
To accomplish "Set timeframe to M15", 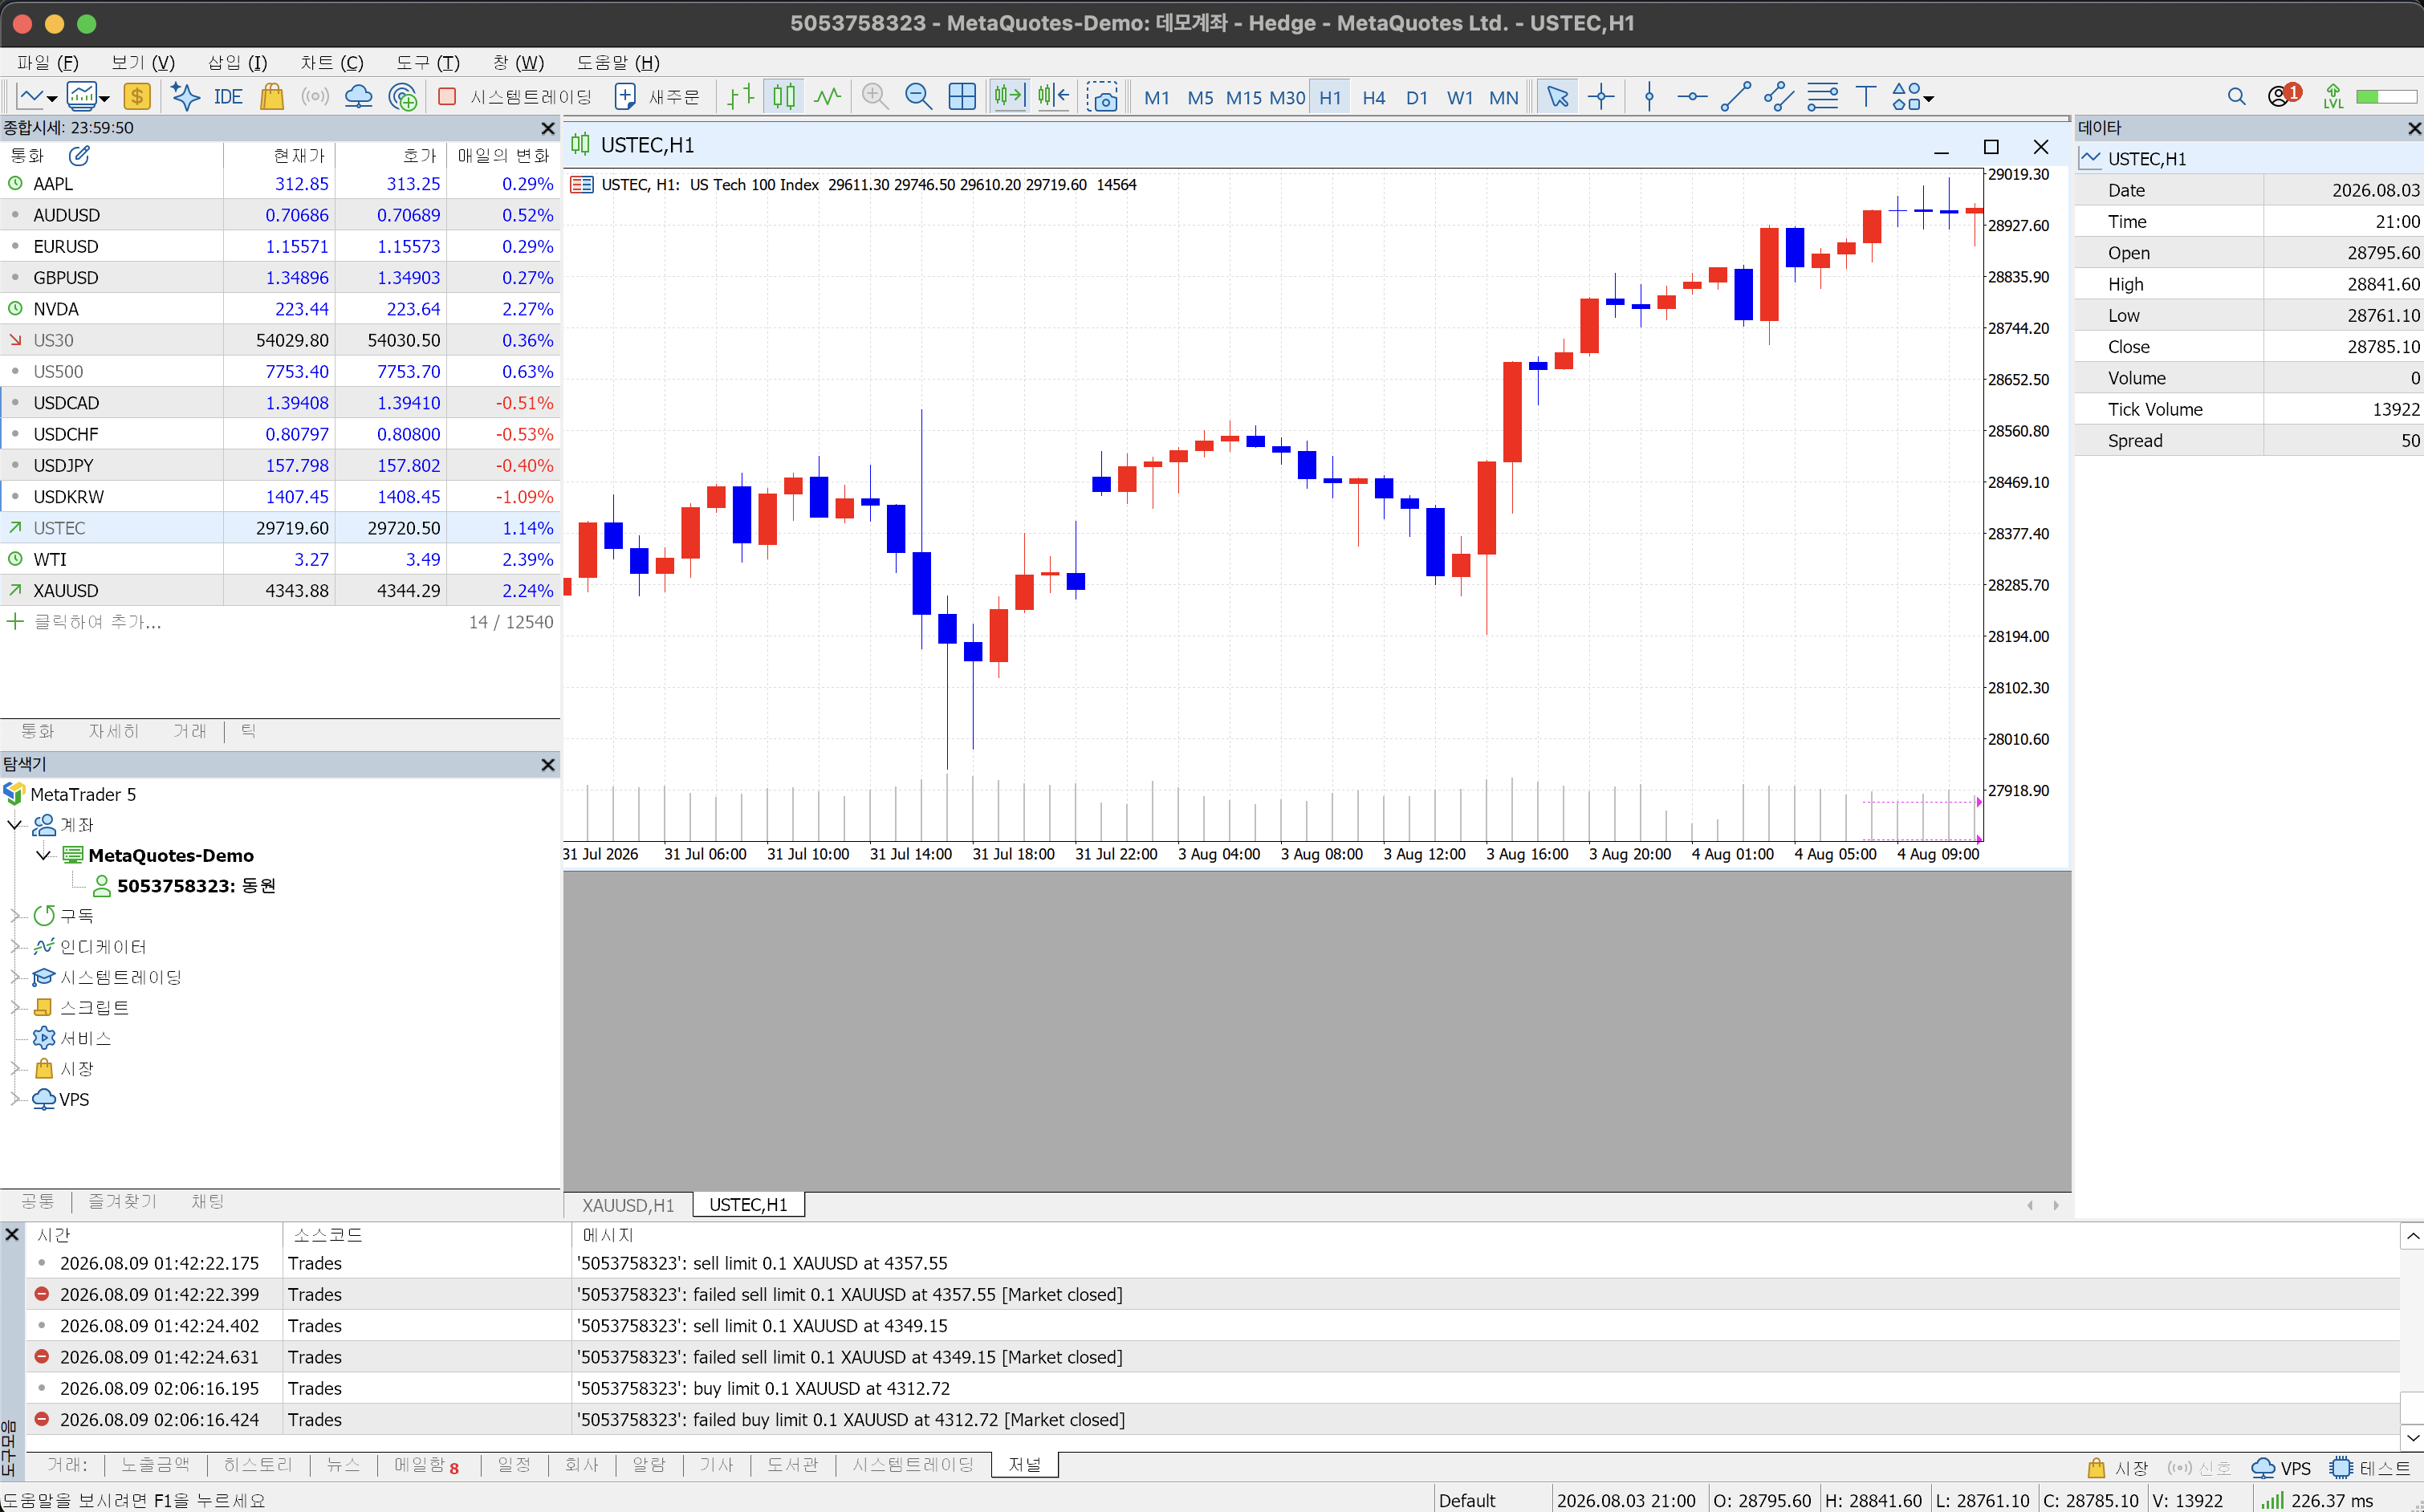I will (x=1243, y=98).
